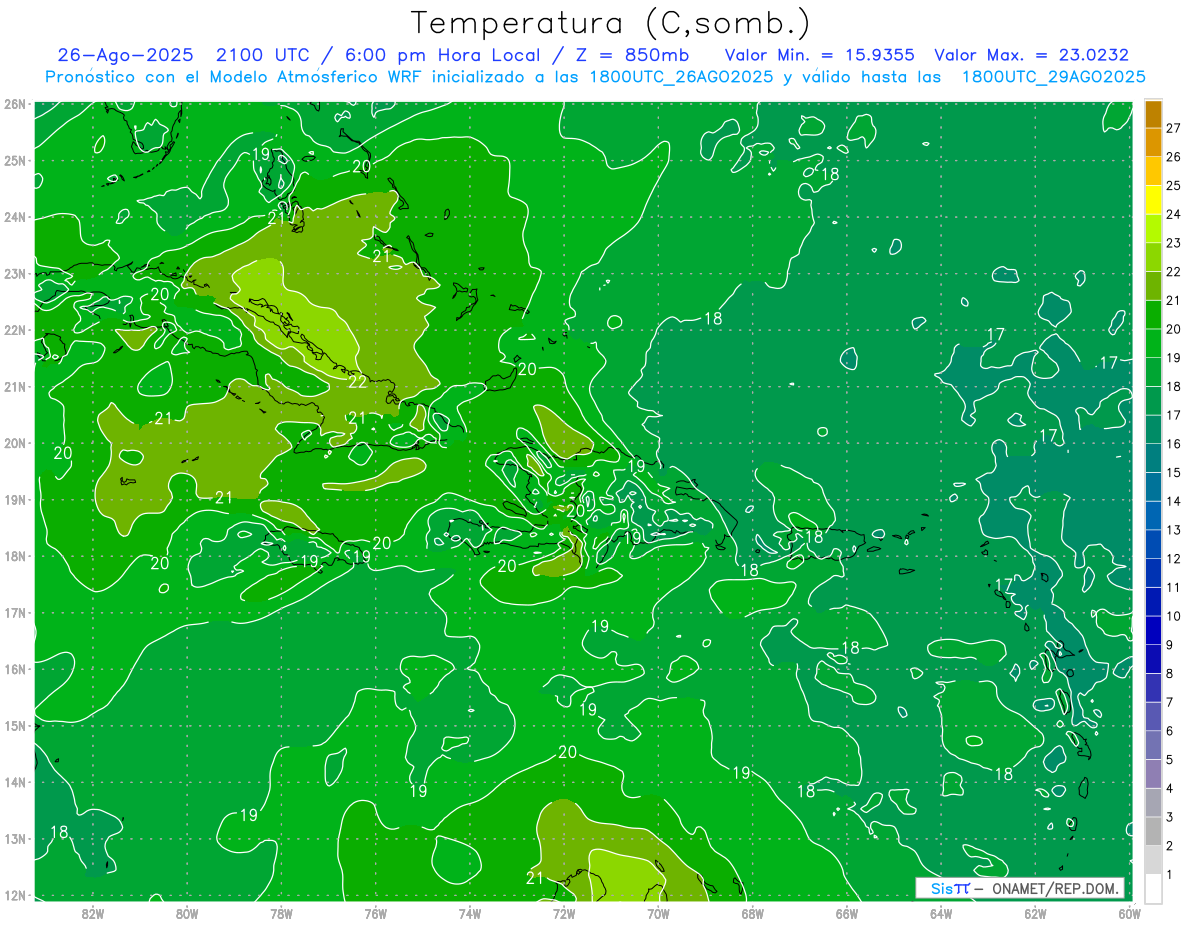This screenshot has width=1200, height=927.
Task: Click the green legend swatch between 19 and 20
Action: tap(1153, 343)
